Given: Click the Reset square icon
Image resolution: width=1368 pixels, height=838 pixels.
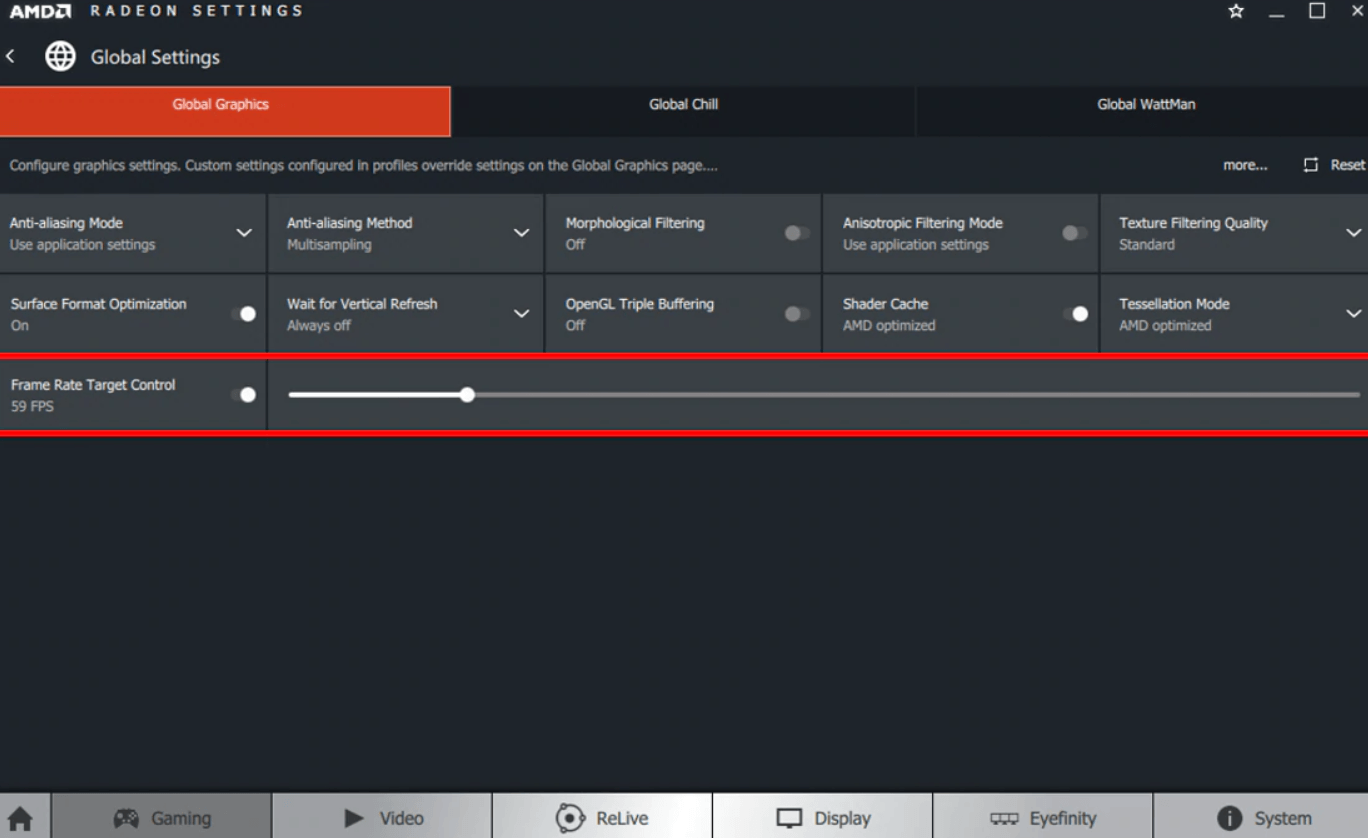Looking at the screenshot, I should (x=1311, y=165).
